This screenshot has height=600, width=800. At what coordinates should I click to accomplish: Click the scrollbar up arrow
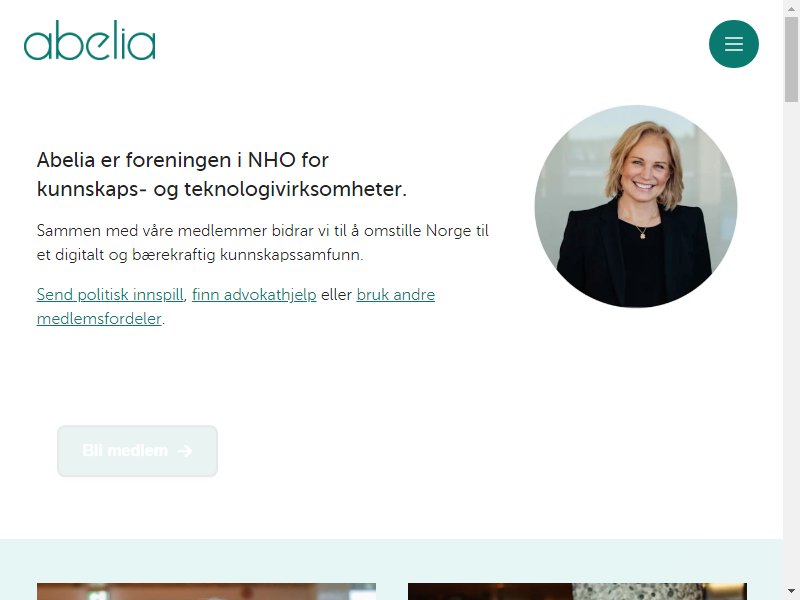791,7
